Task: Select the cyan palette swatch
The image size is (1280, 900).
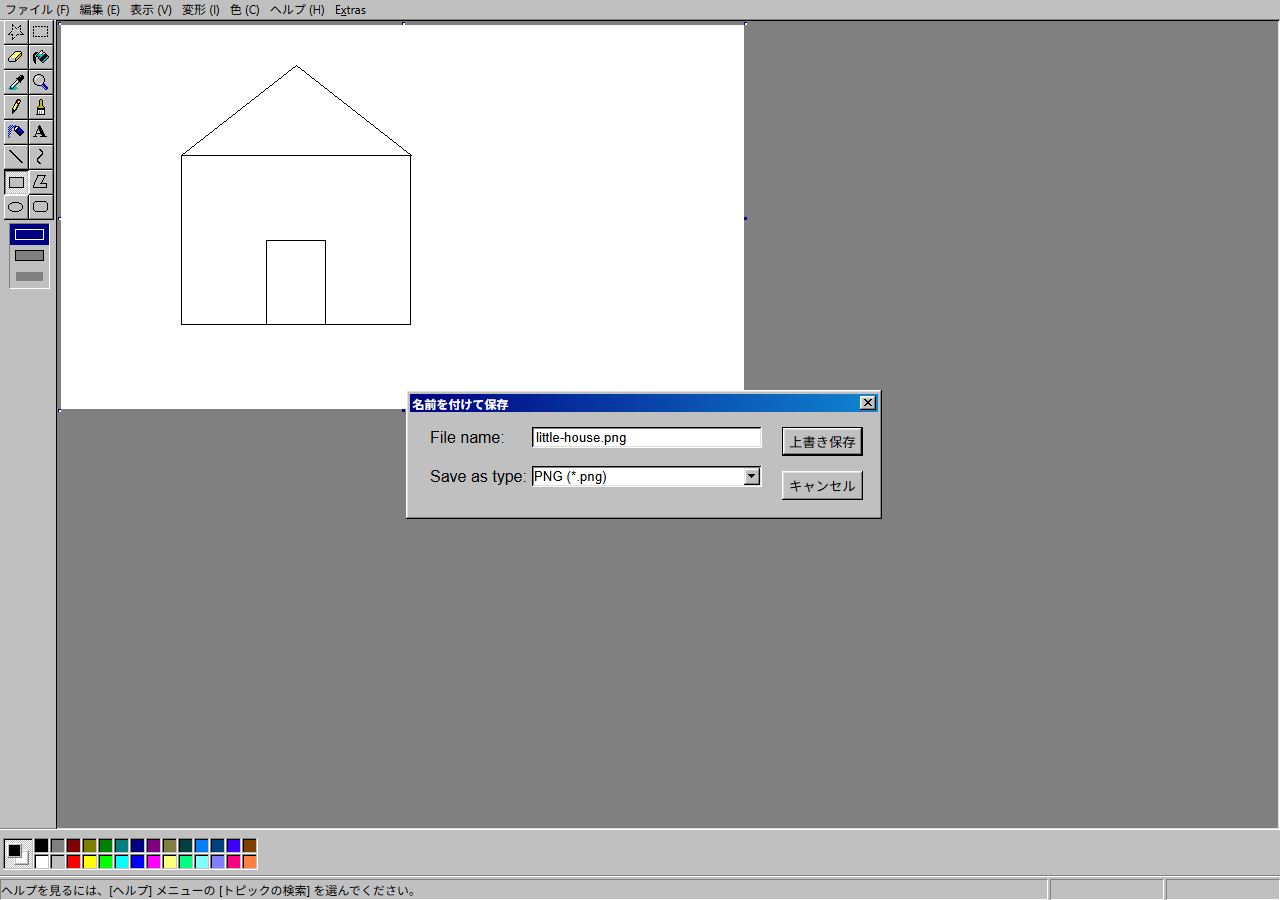Action: (x=121, y=862)
